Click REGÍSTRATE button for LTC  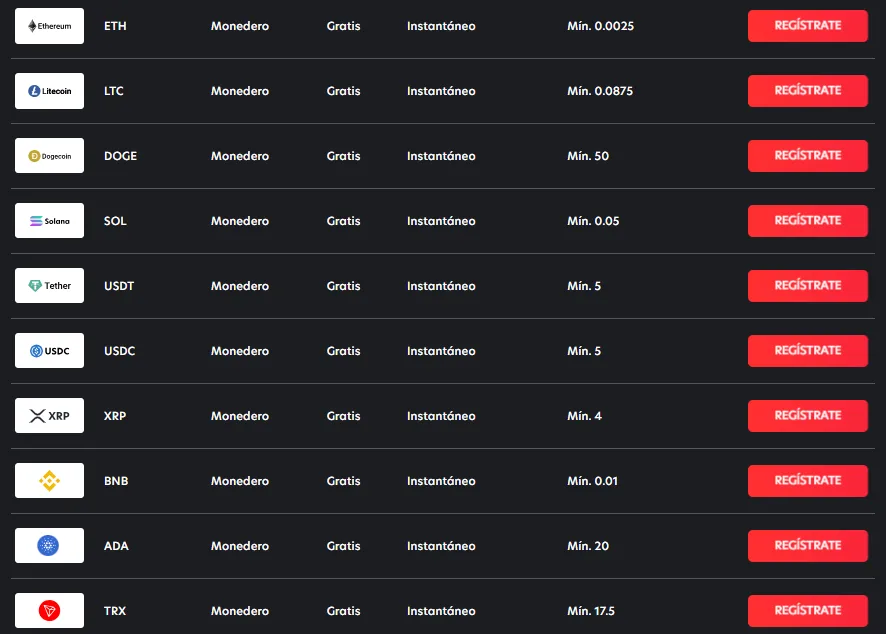pyautogui.click(x=807, y=90)
